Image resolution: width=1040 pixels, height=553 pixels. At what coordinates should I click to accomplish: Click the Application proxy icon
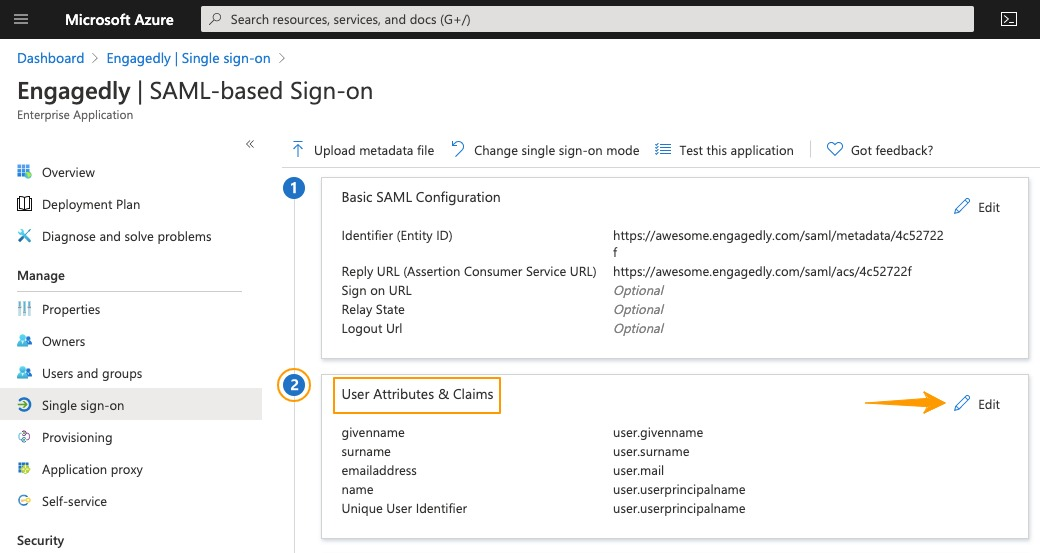click(25, 469)
